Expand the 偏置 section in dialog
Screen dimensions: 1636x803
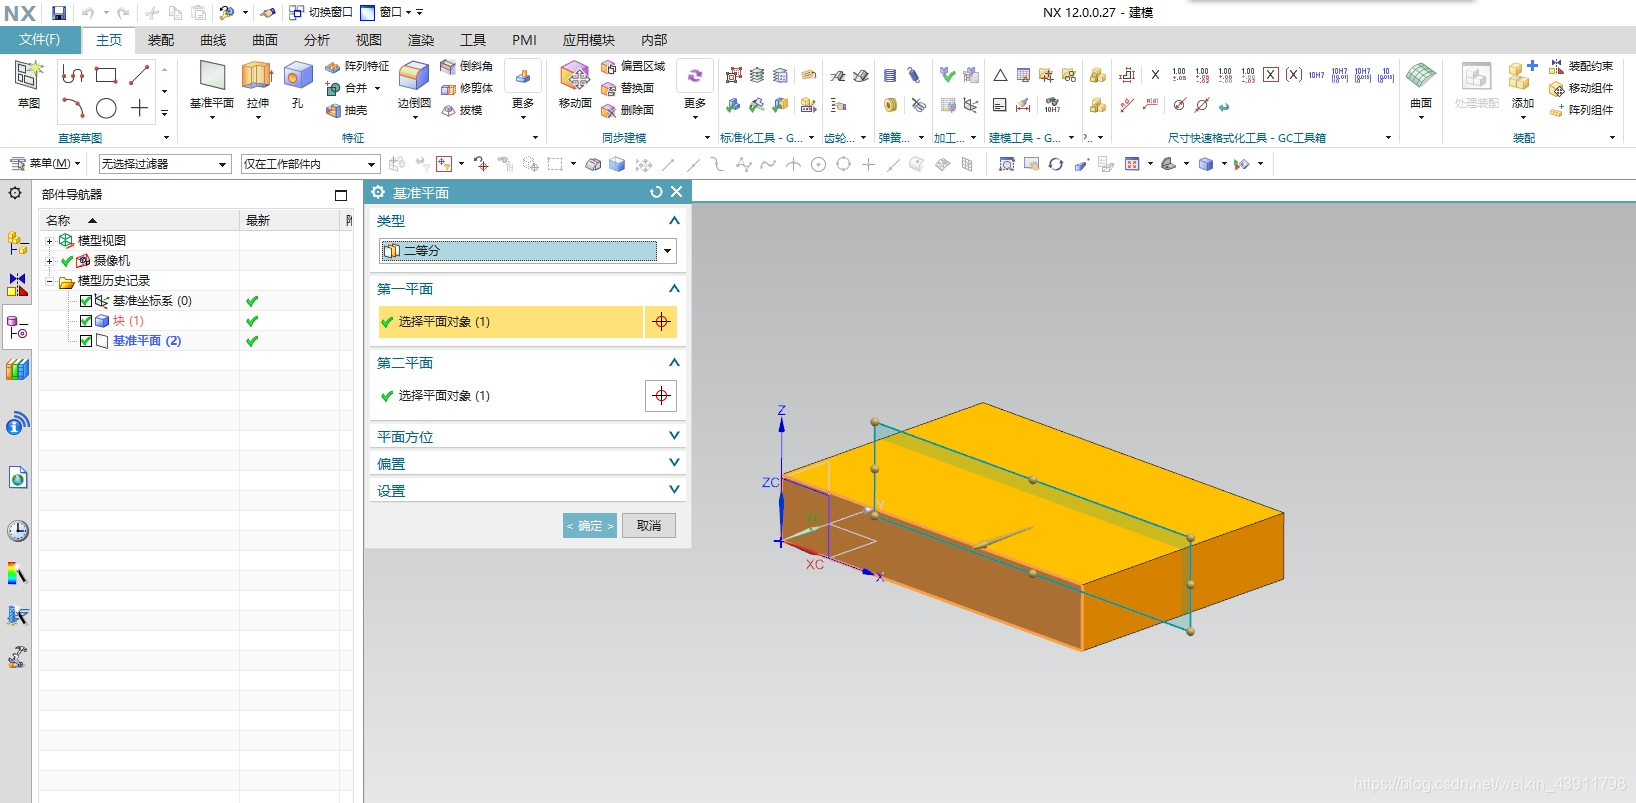[x=528, y=463]
